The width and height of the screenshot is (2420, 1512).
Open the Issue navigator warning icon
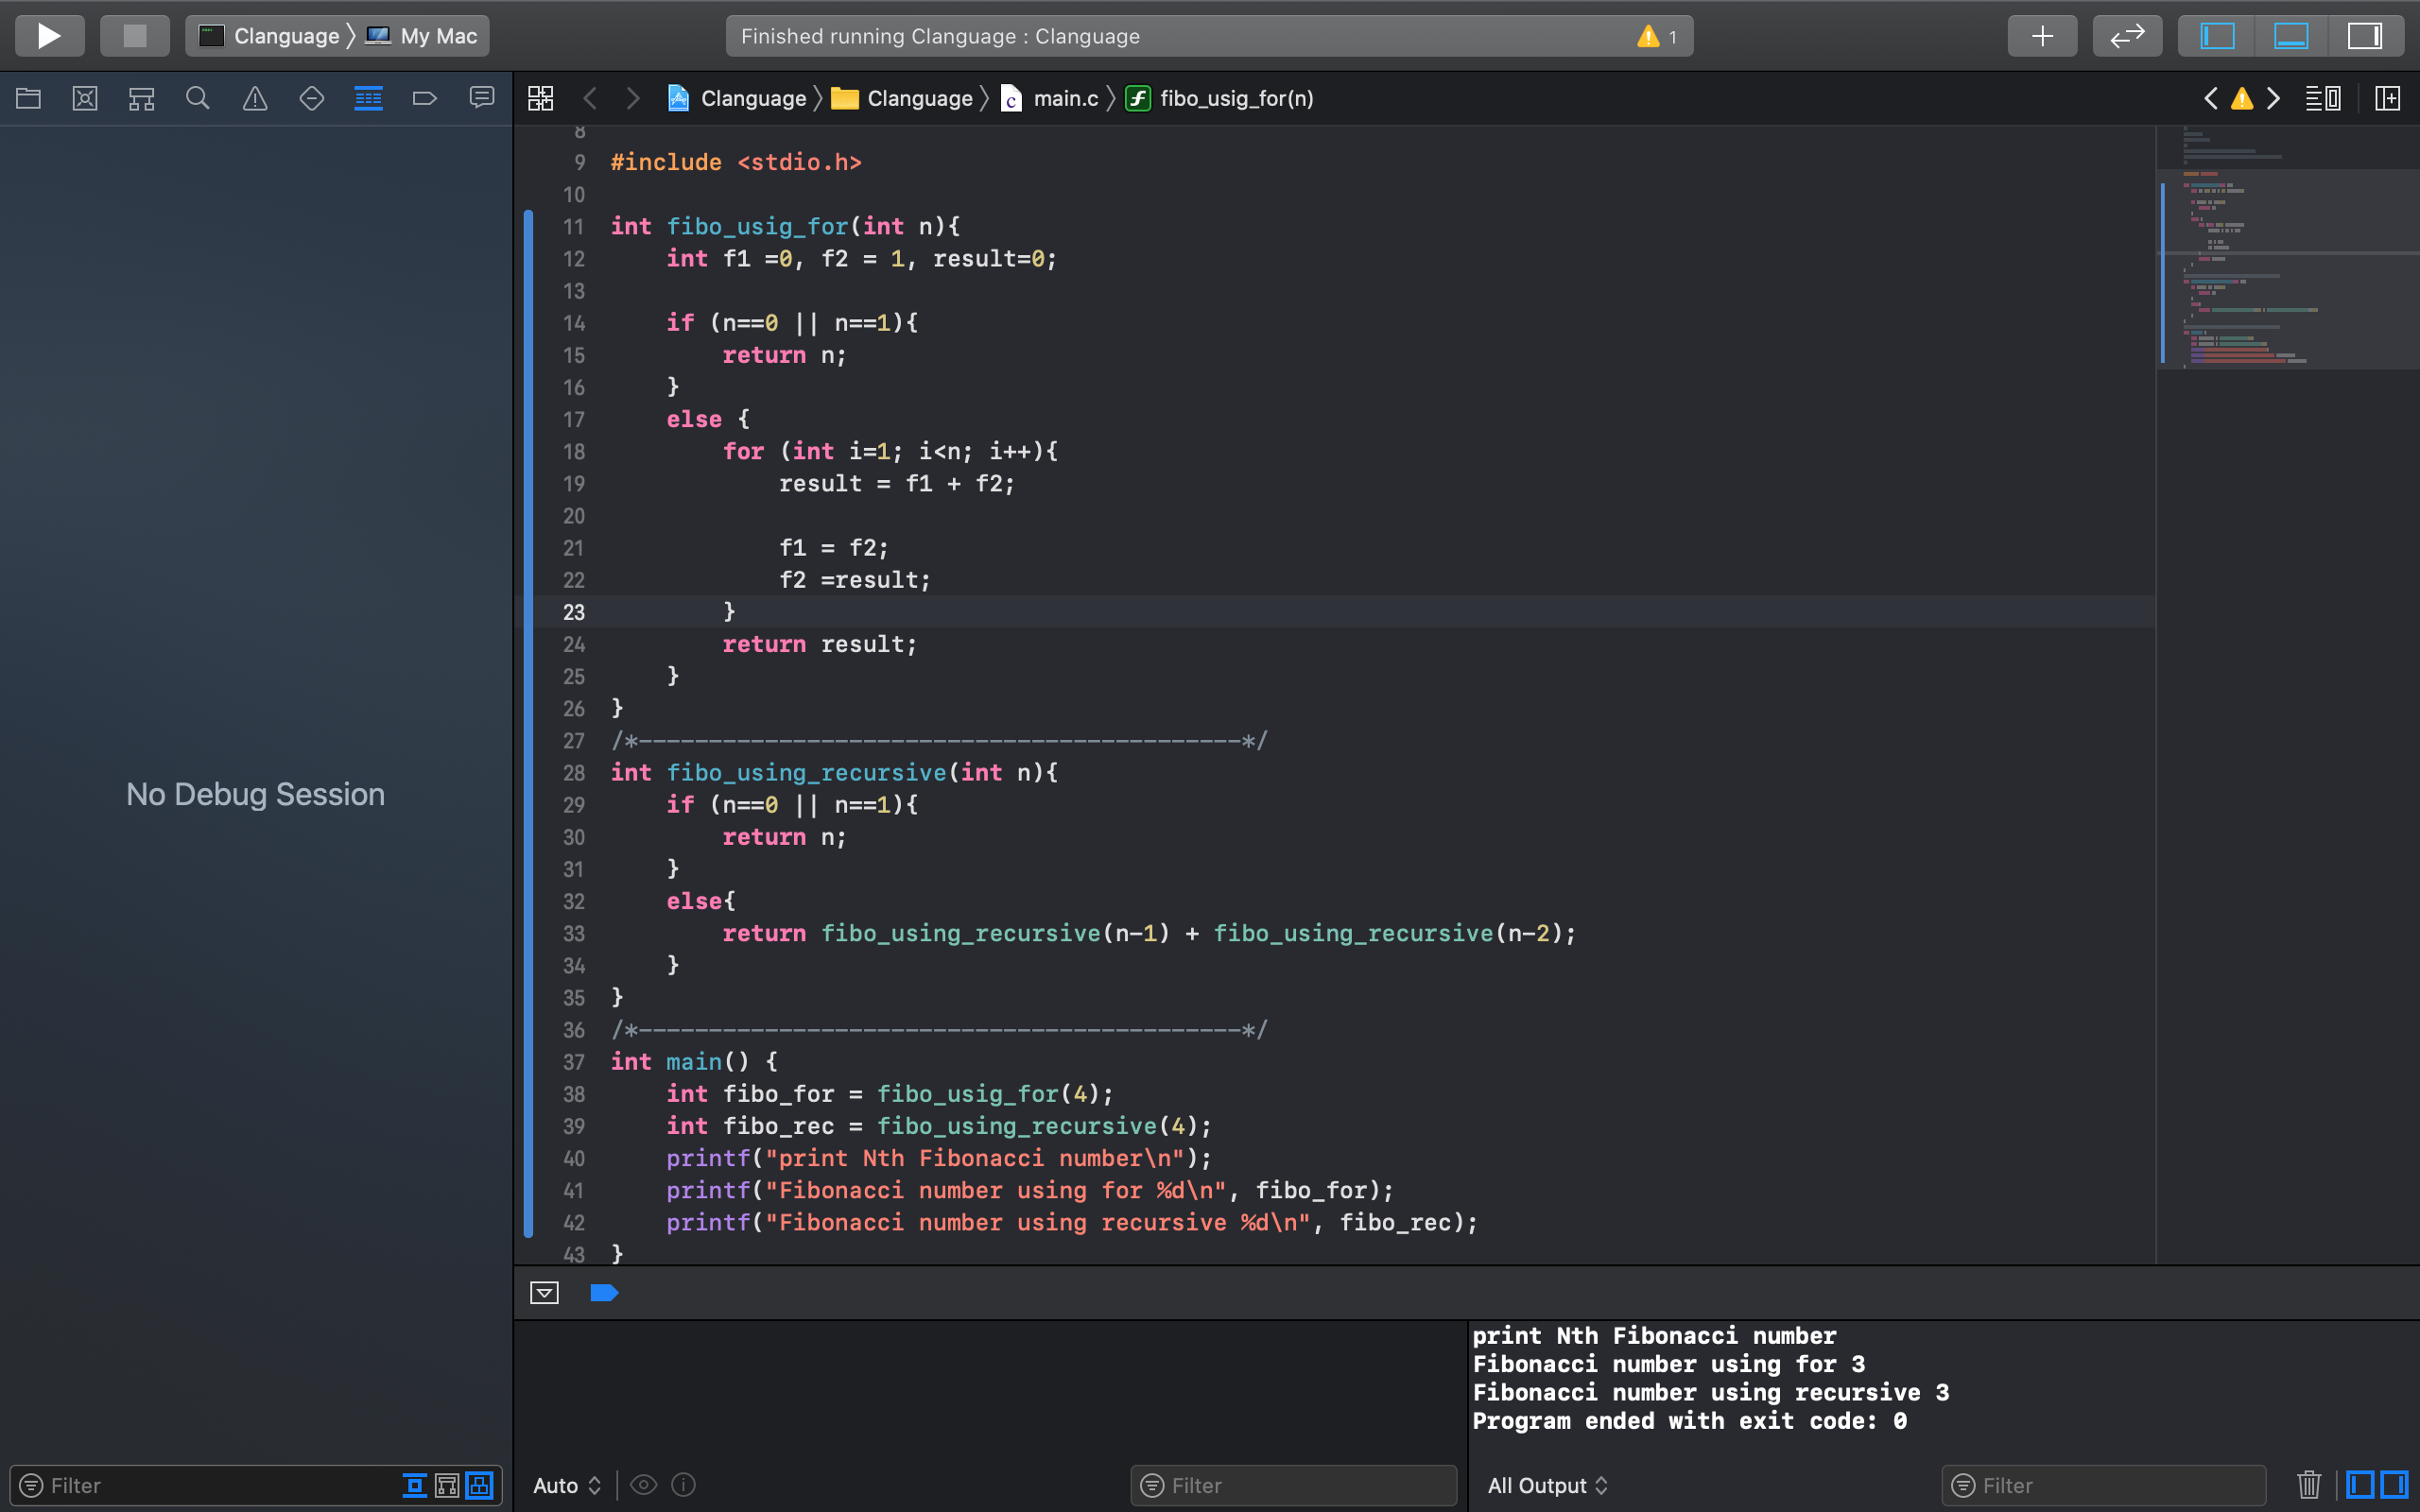click(x=255, y=98)
